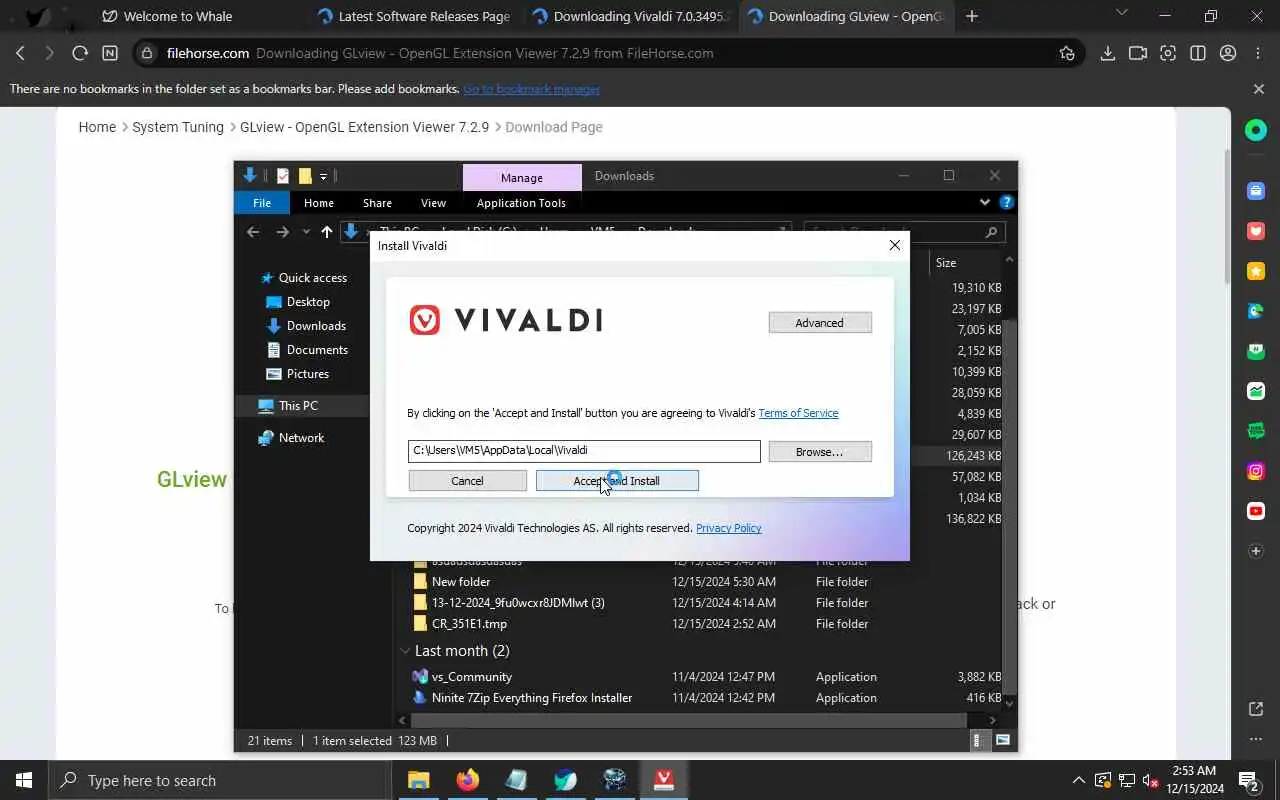The width and height of the screenshot is (1280, 800).
Task: Open the profile account icon
Action: coord(1228,53)
